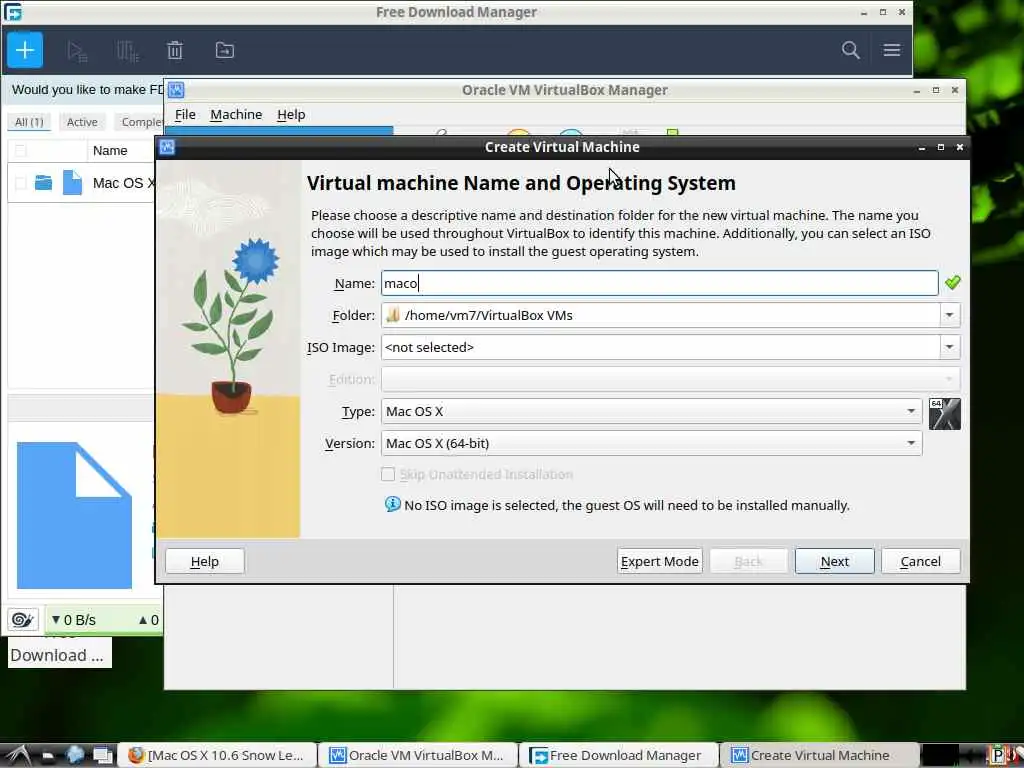This screenshot has height=768, width=1024.
Task: Select the Active tab in FDM
Action: pyautogui.click(x=82, y=122)
